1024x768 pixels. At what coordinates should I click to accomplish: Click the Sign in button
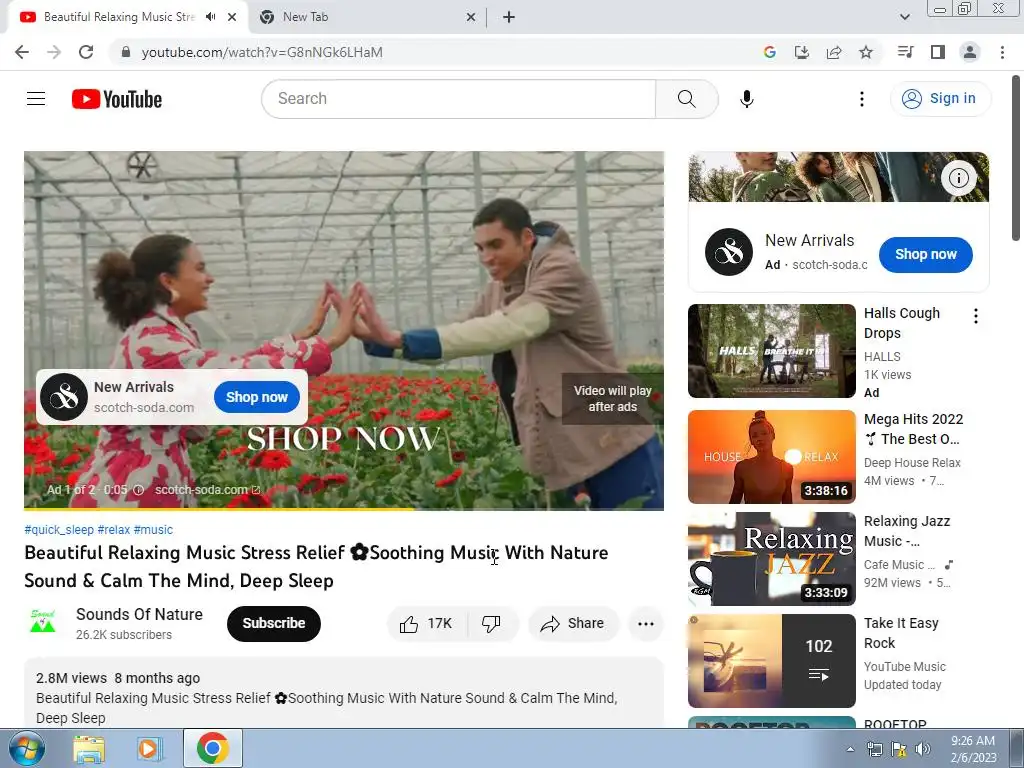pyautogui.click(x=940, y=99)
